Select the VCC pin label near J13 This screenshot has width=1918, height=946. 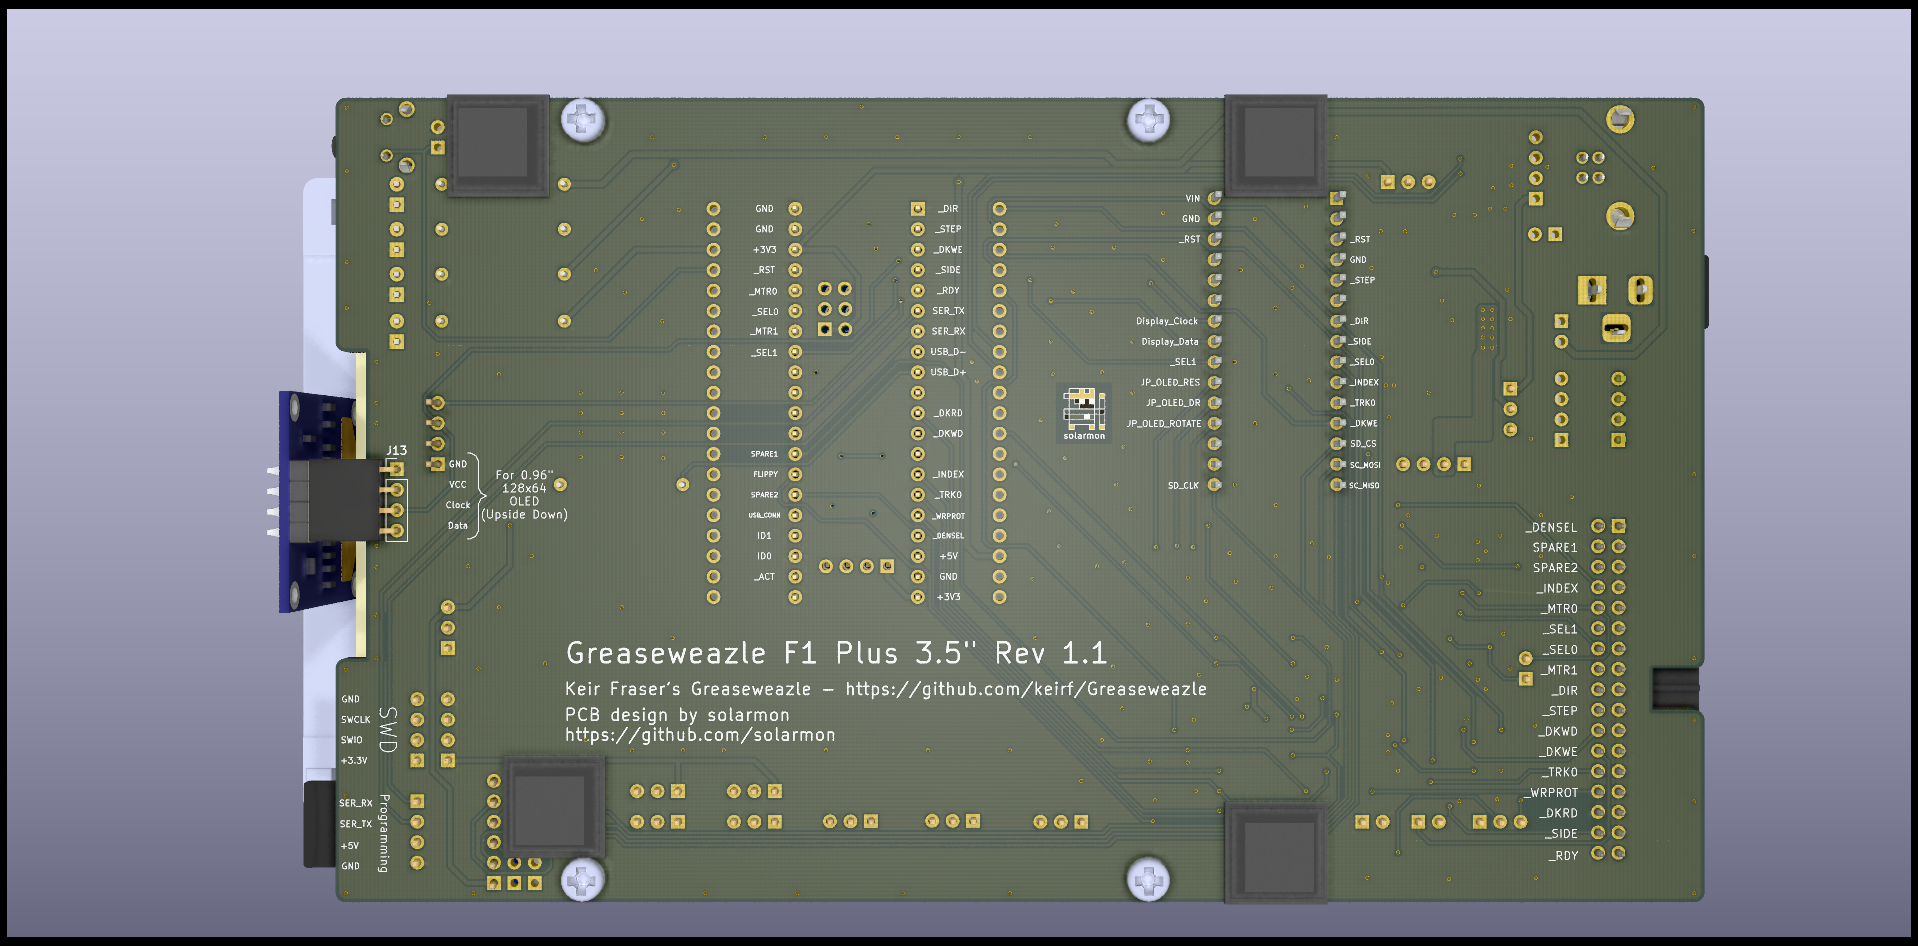coord(457,485)
